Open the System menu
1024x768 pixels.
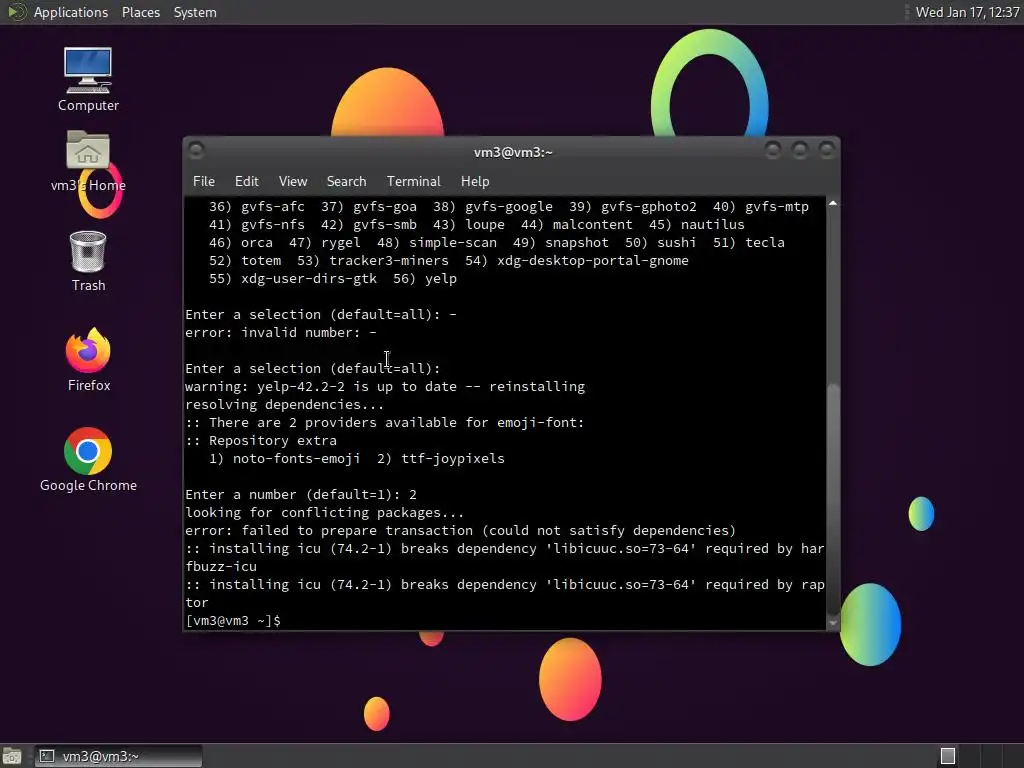pyautogui.click(x=195, y=12)
